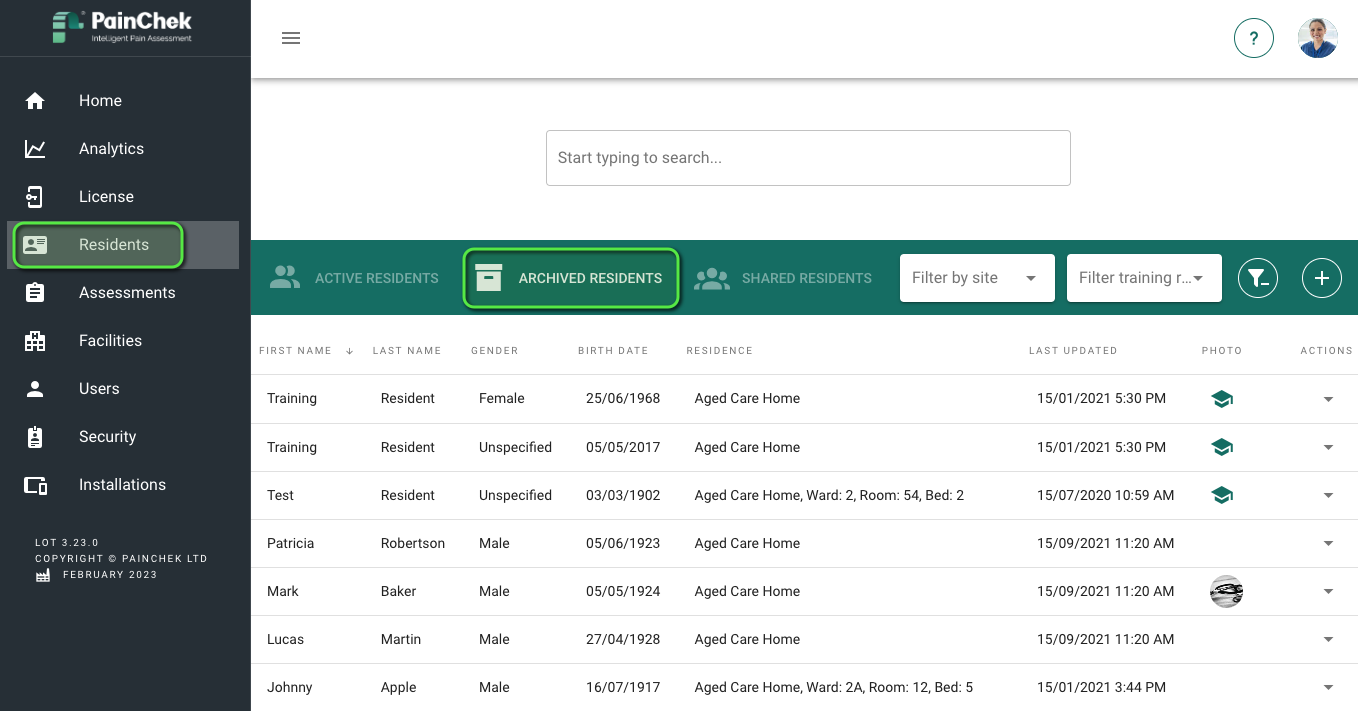The height and width of the screenshot is (711, 1358).
Task: Open the help question mark icon
Action: [1254, 38]
